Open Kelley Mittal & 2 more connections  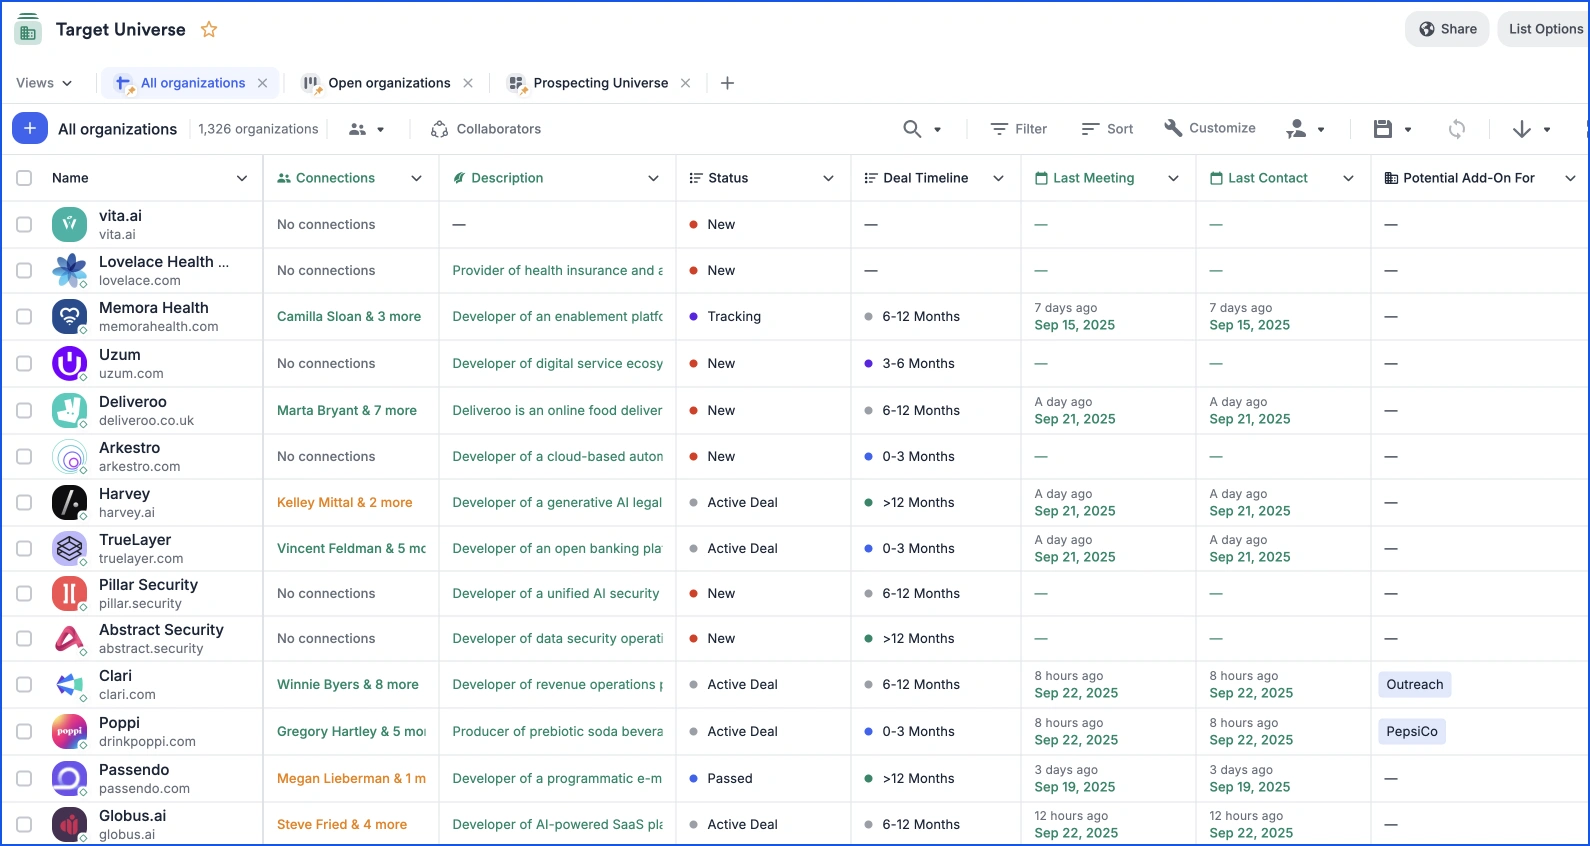(344, 502)
